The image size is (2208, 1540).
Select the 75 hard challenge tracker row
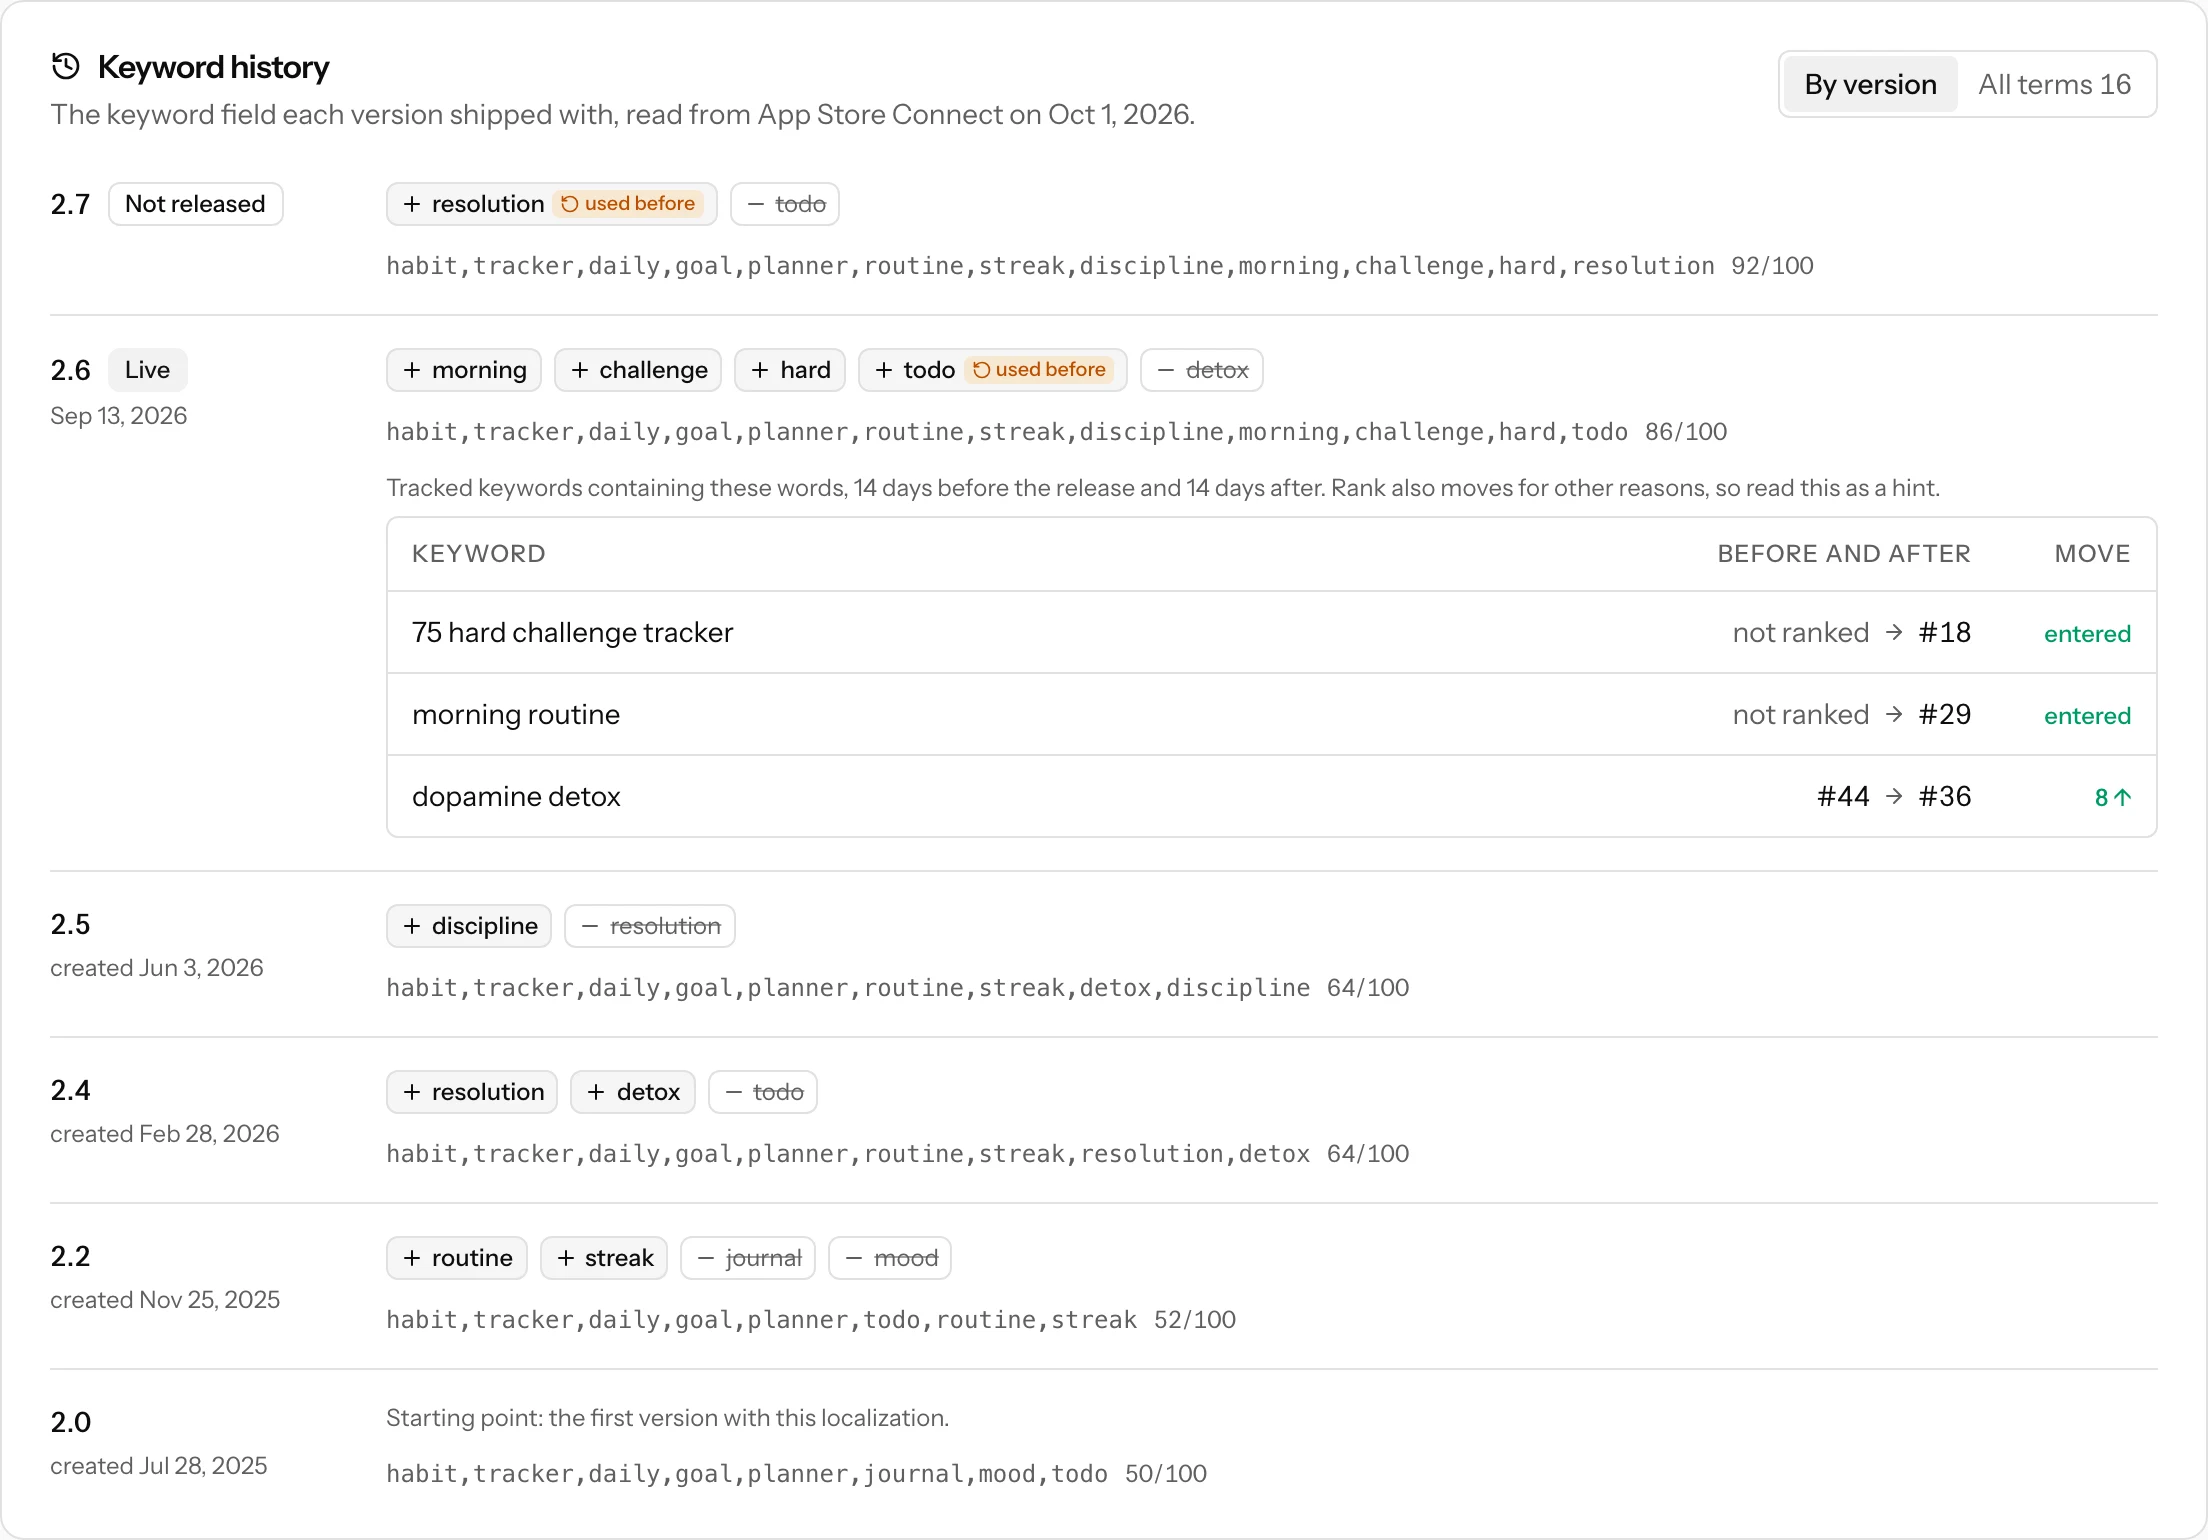click(1271, 632)
